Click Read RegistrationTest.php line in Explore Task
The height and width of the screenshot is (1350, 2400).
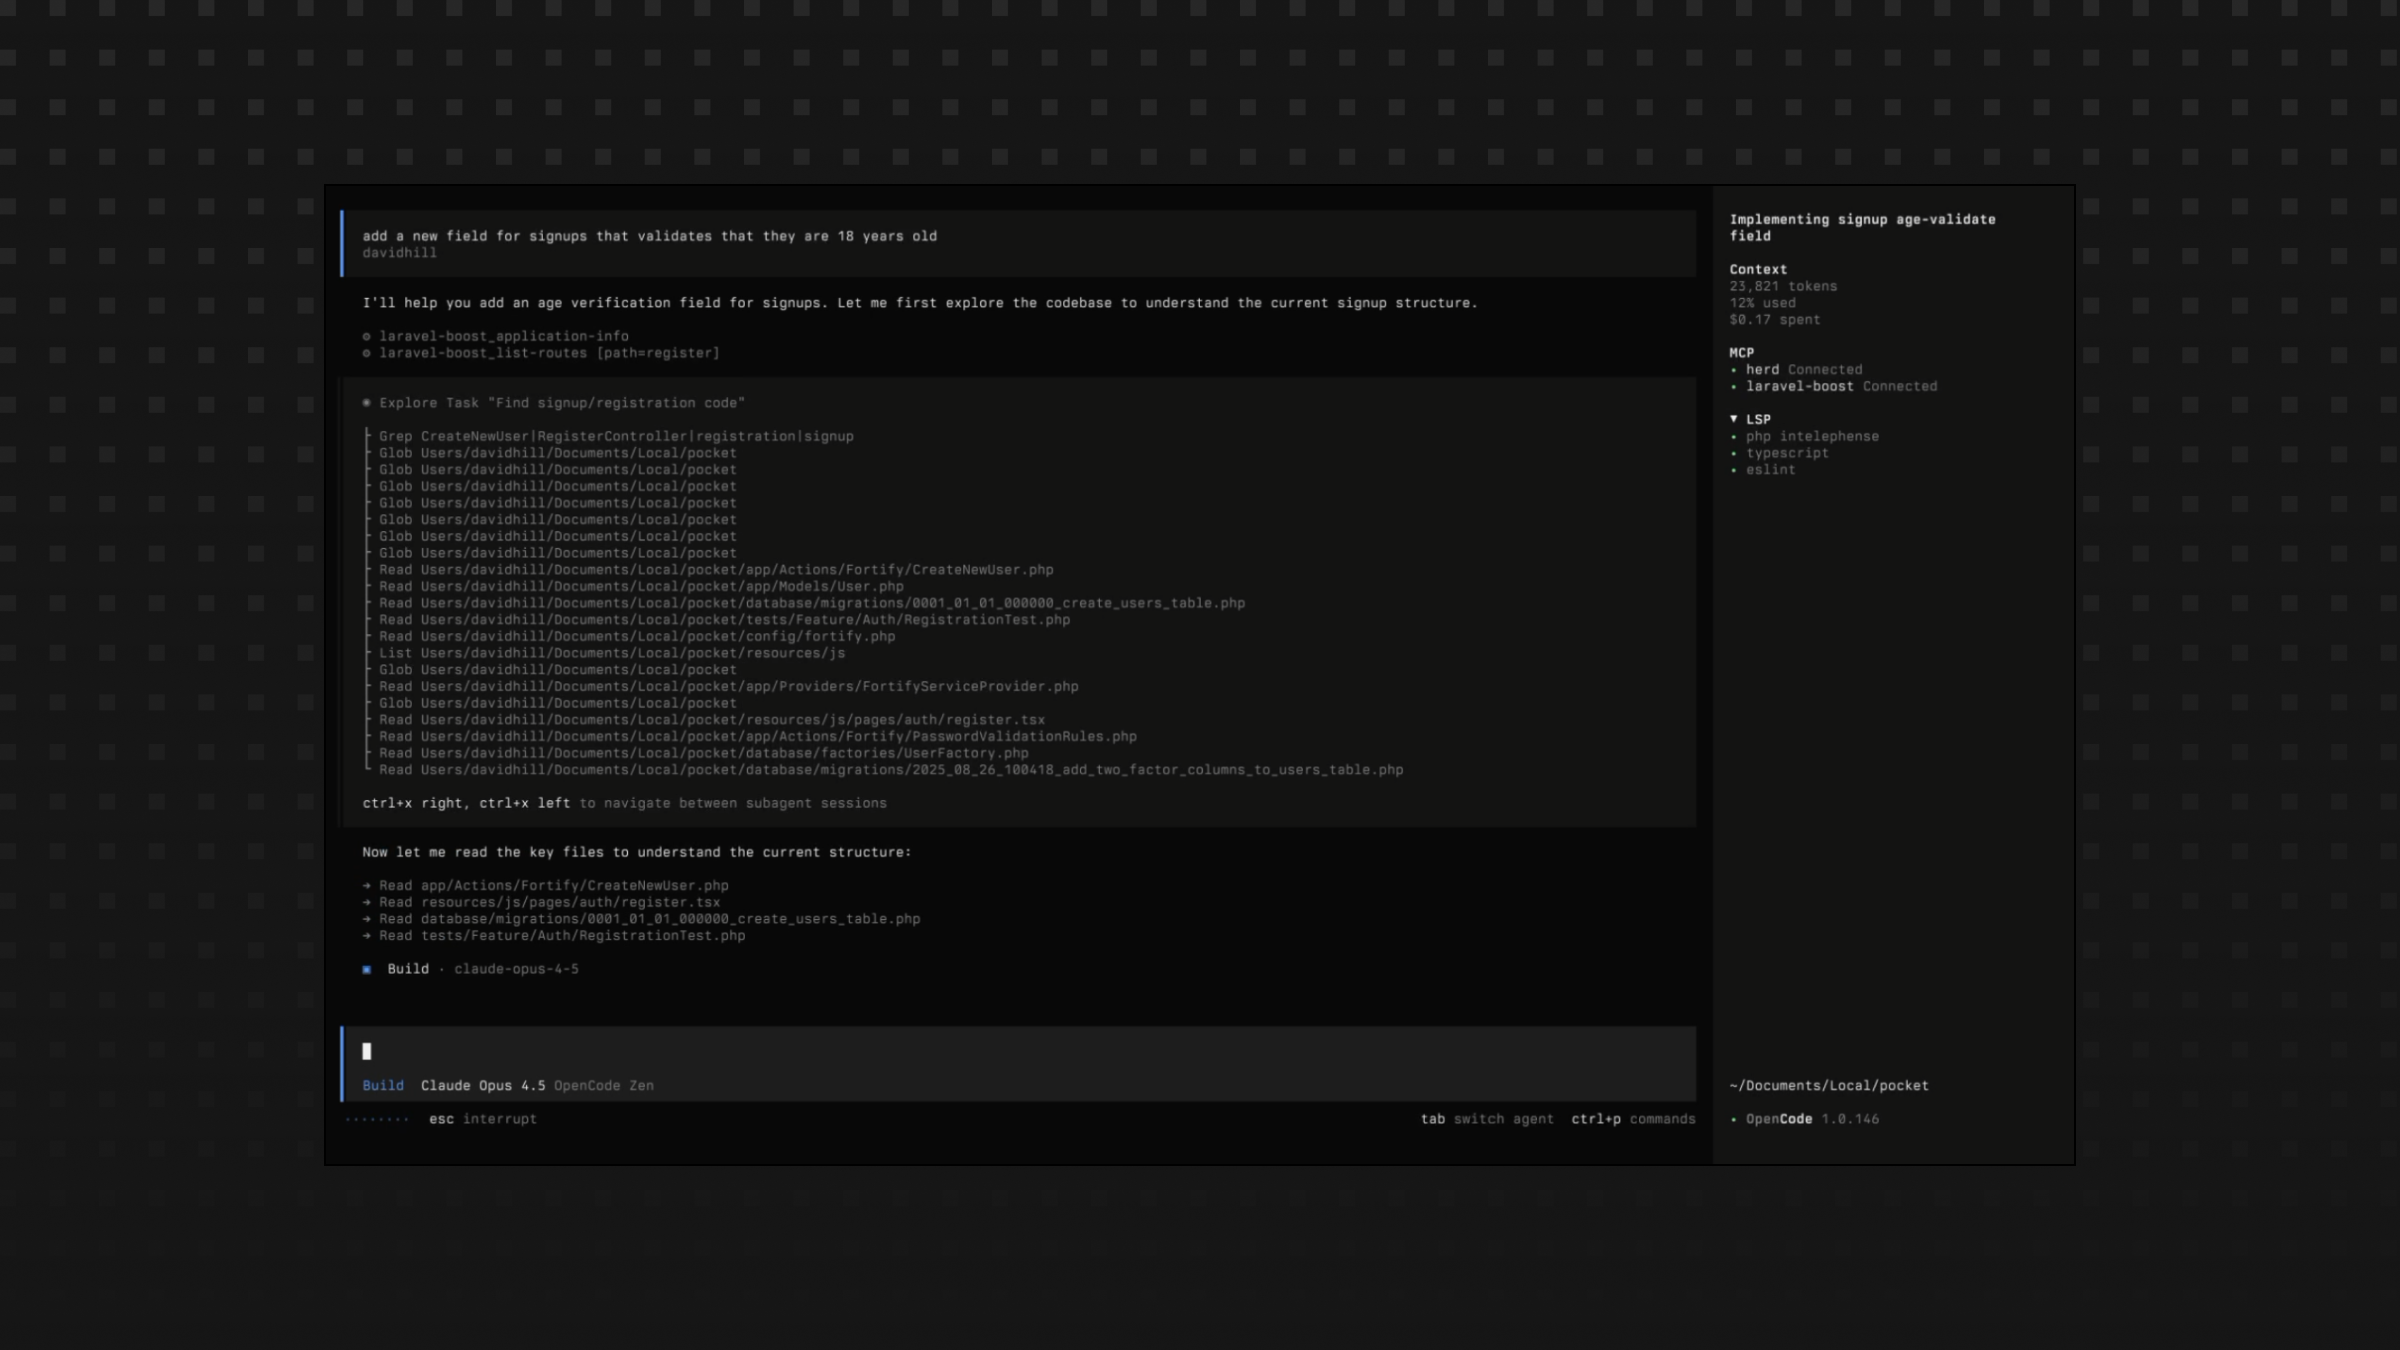(x=724, y=620)
